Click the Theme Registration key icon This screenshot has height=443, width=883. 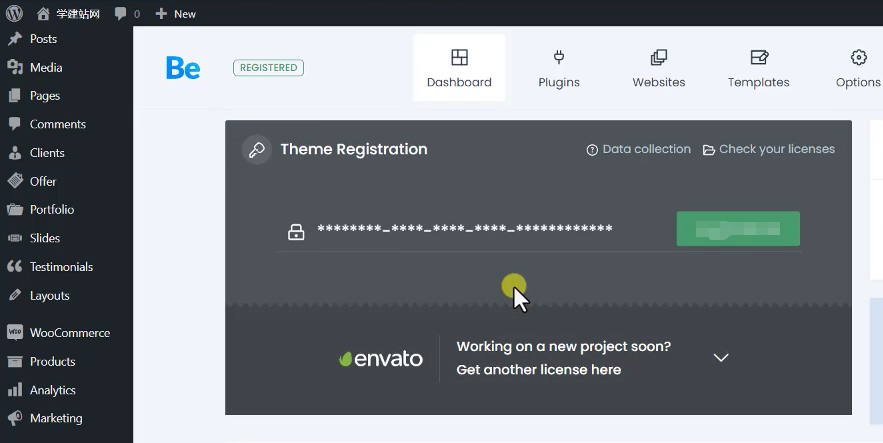pos(257,150)
